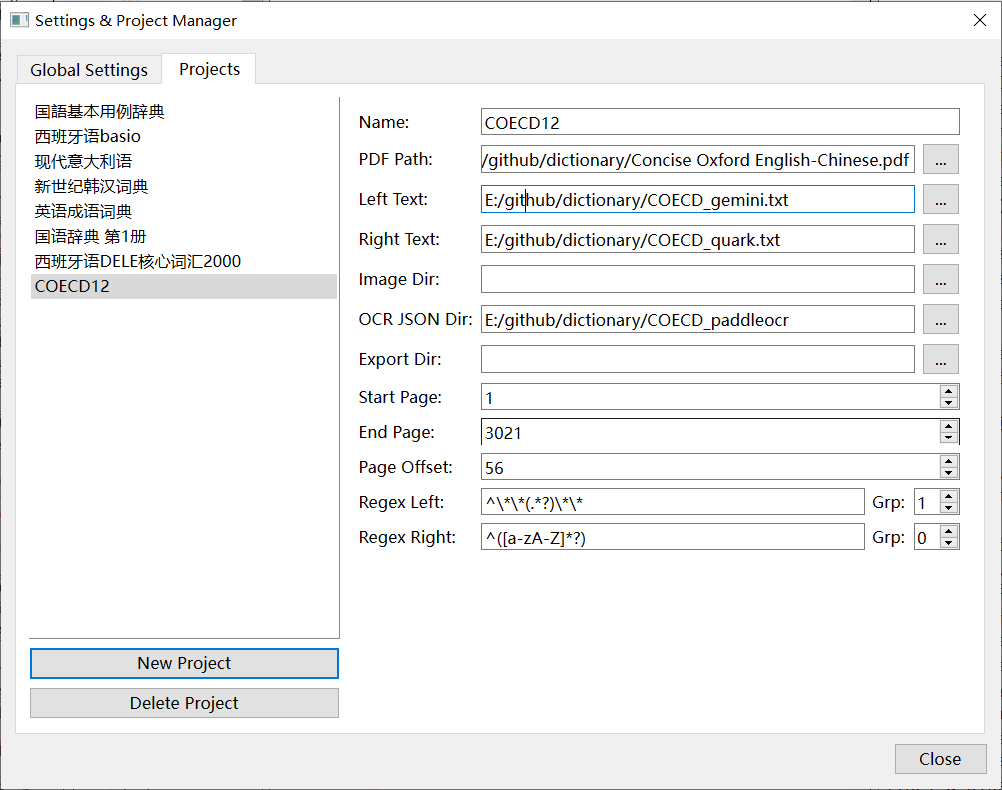Decrease End Page with down arrow
Screen dimensions: 1002x790
[x=949, y=438]
